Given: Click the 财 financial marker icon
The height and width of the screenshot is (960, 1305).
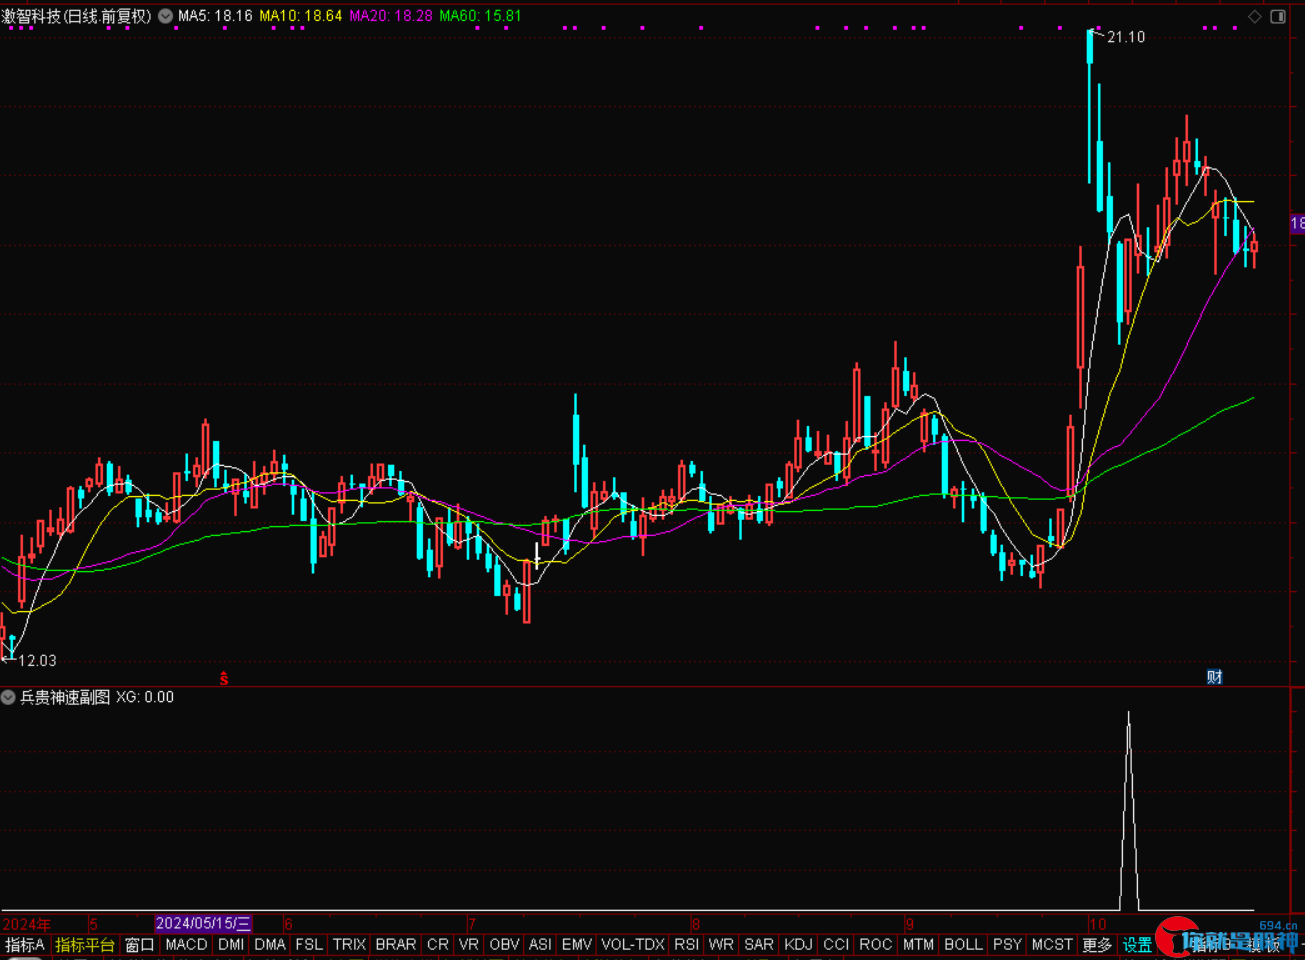Looking at the screenshot, I should [1214, 677].
